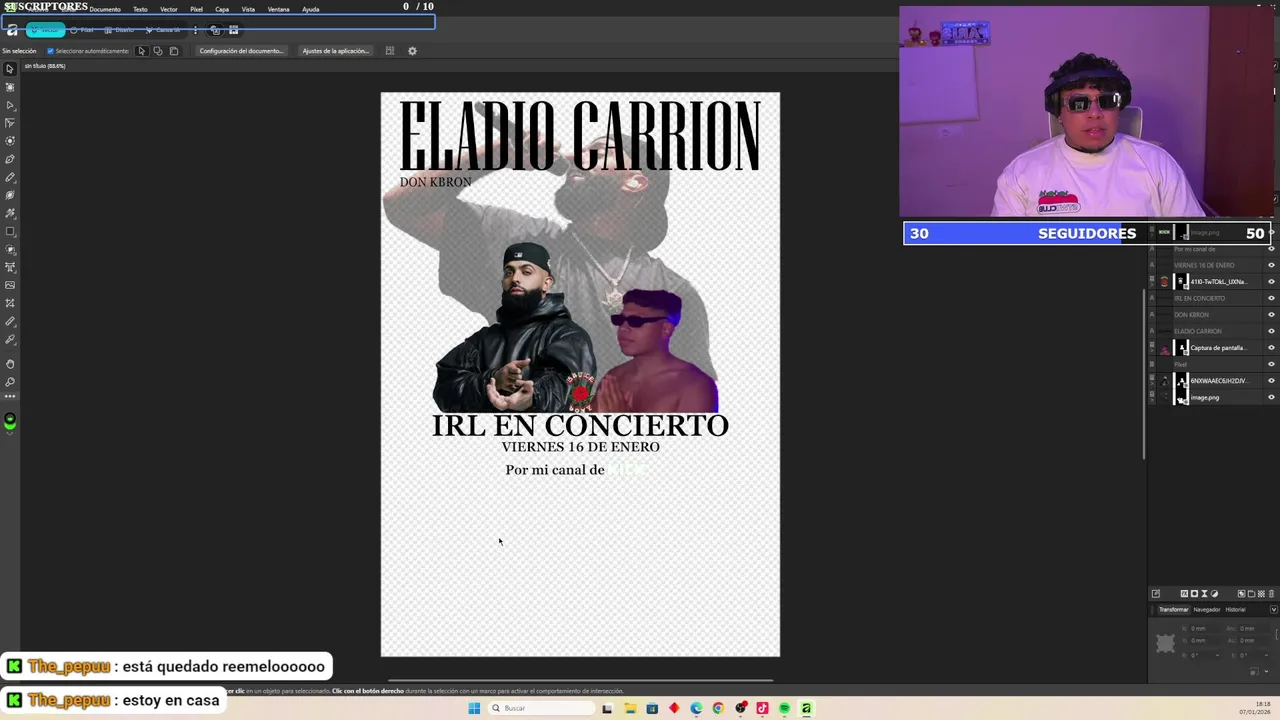Expand the 4110-TwTOkL layer chevron
This screenshot has width=1280, height=720.
click(x=1151, y=285)
